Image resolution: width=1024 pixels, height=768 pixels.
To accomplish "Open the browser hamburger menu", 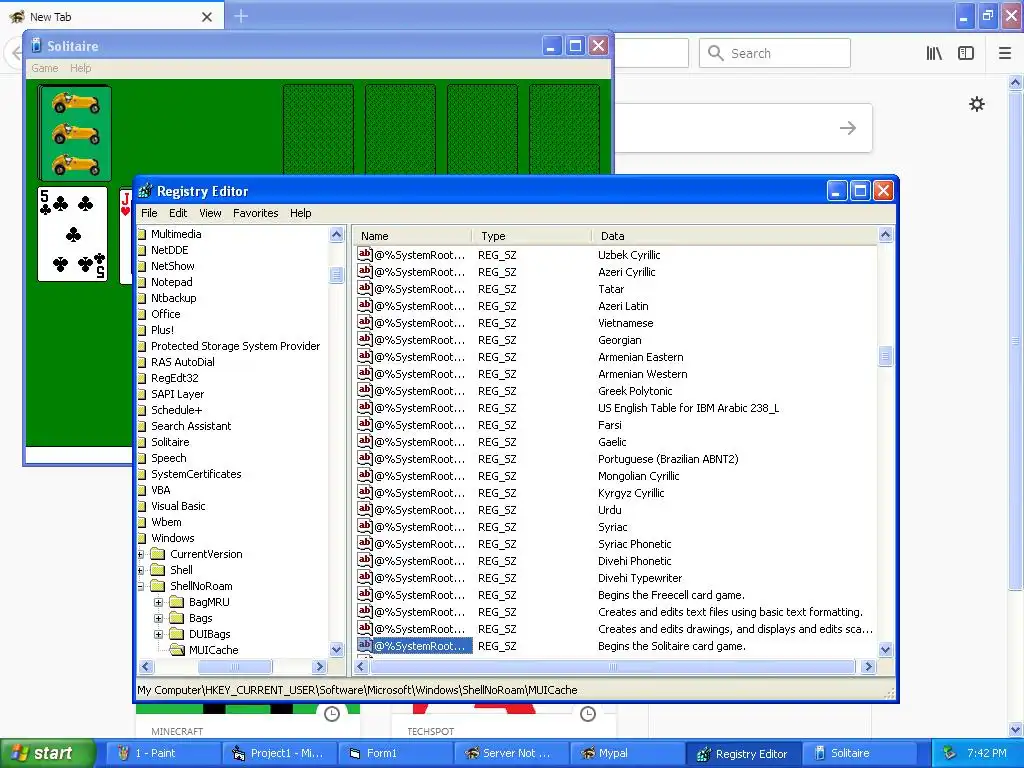I will [1005, 54].
